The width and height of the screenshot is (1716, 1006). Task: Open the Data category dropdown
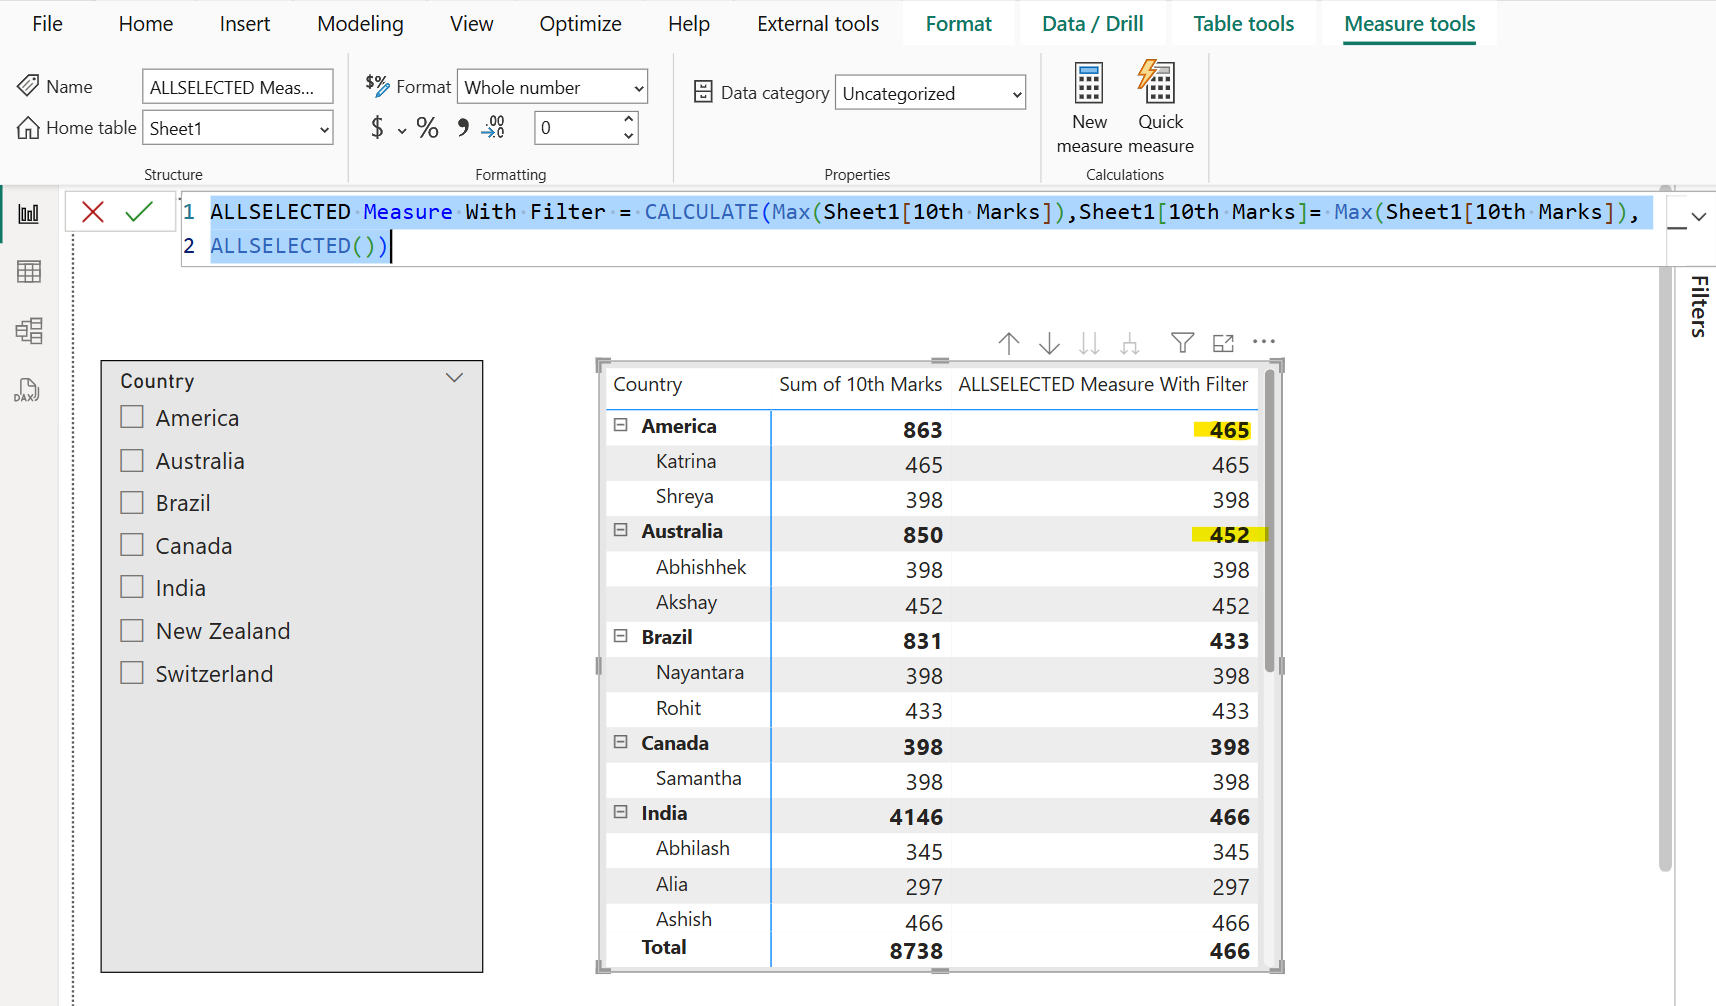click(x=929, y=92)
